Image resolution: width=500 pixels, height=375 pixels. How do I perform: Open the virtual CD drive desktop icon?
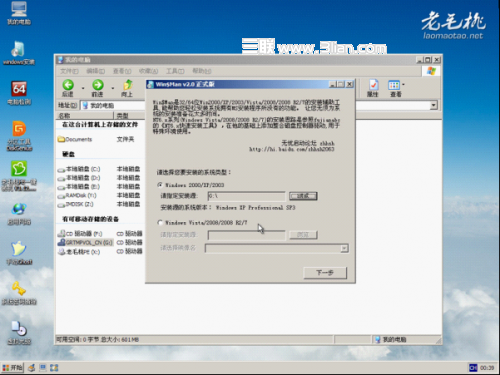coord(19,333)
